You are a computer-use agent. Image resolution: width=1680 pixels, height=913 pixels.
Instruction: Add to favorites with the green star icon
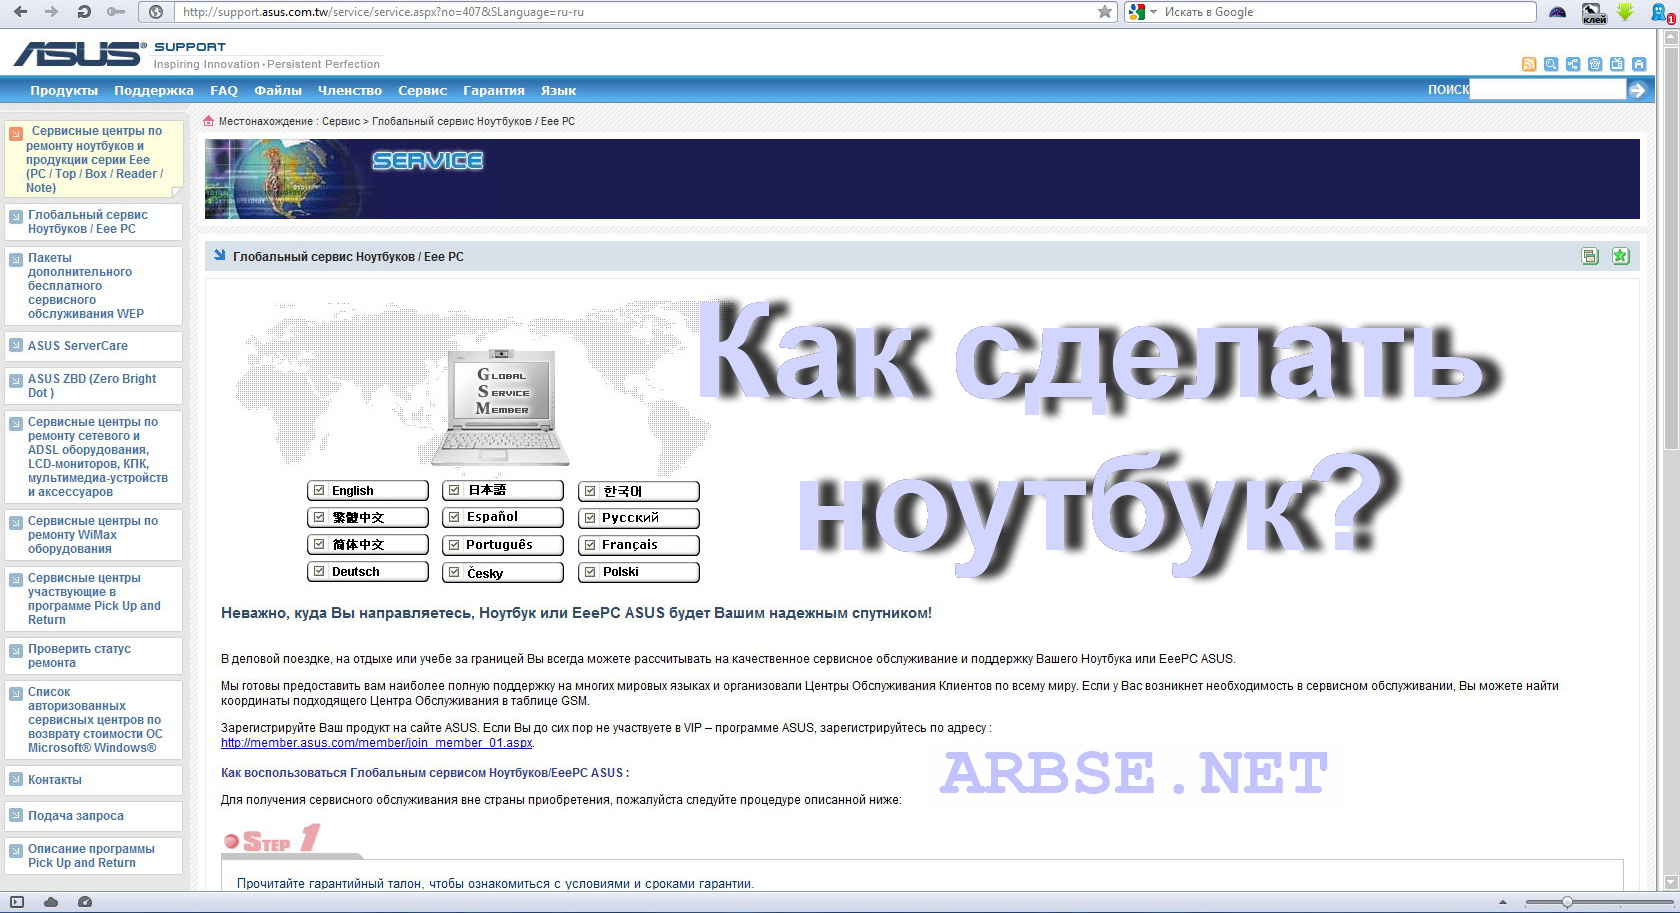[1621, 256]
